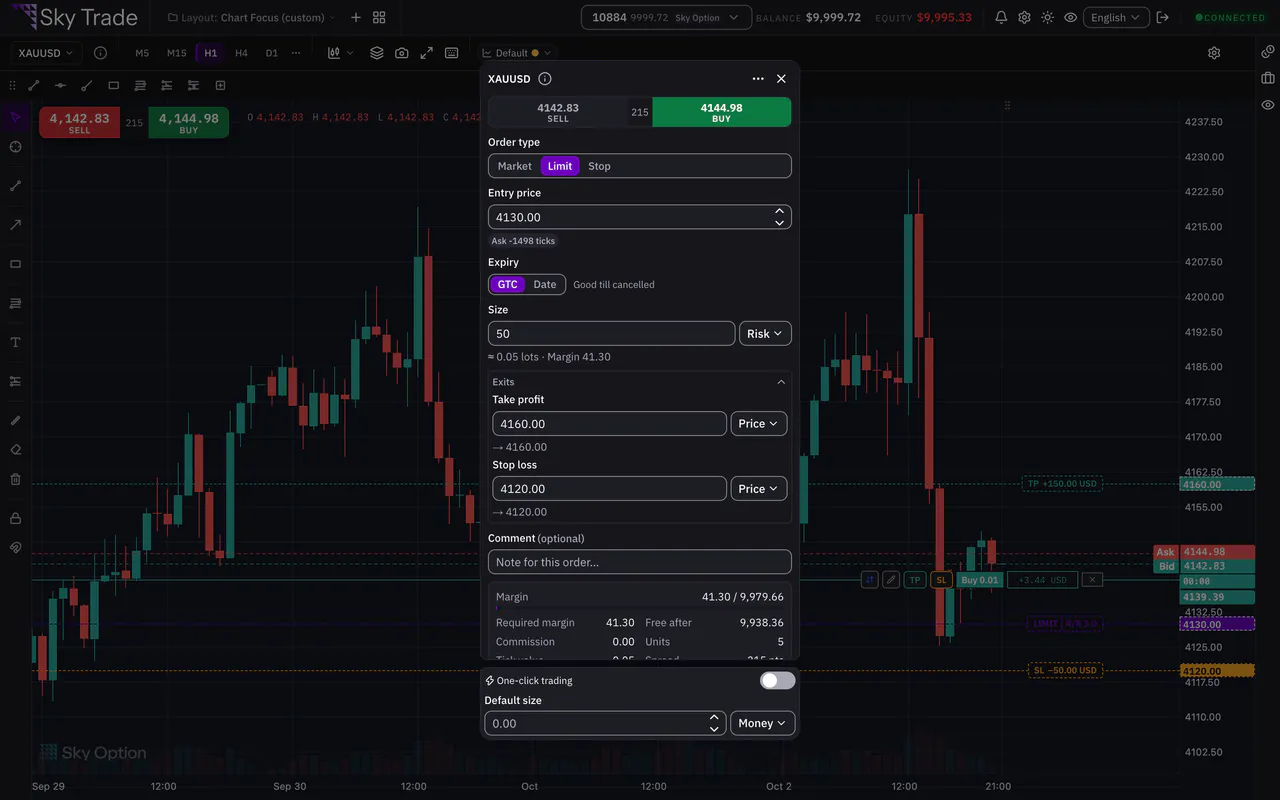The width and height of the screenshot is (1280, 800).
Task: Toggle the eye visibility icon in header
Action: click(1070, 17)
